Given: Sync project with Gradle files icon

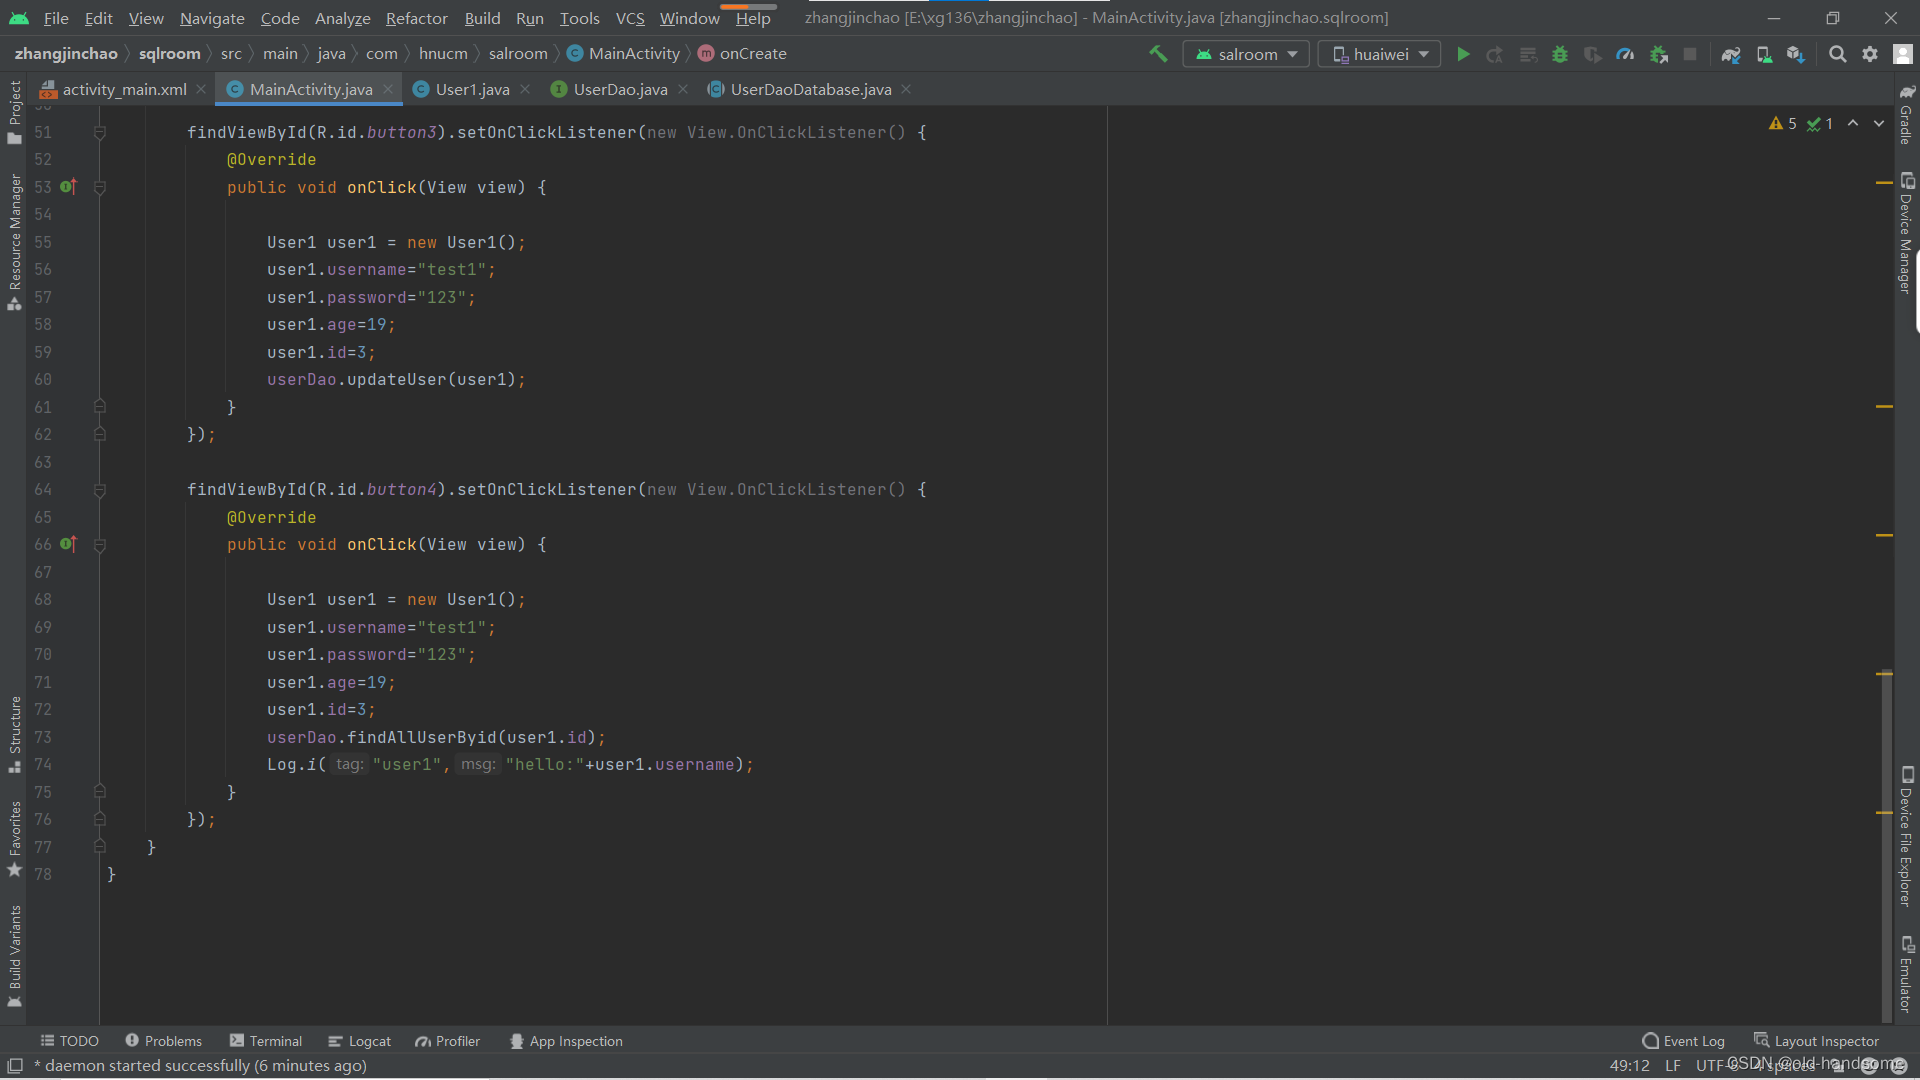Looking at the screenshot, I should (x=1731, y=54).
